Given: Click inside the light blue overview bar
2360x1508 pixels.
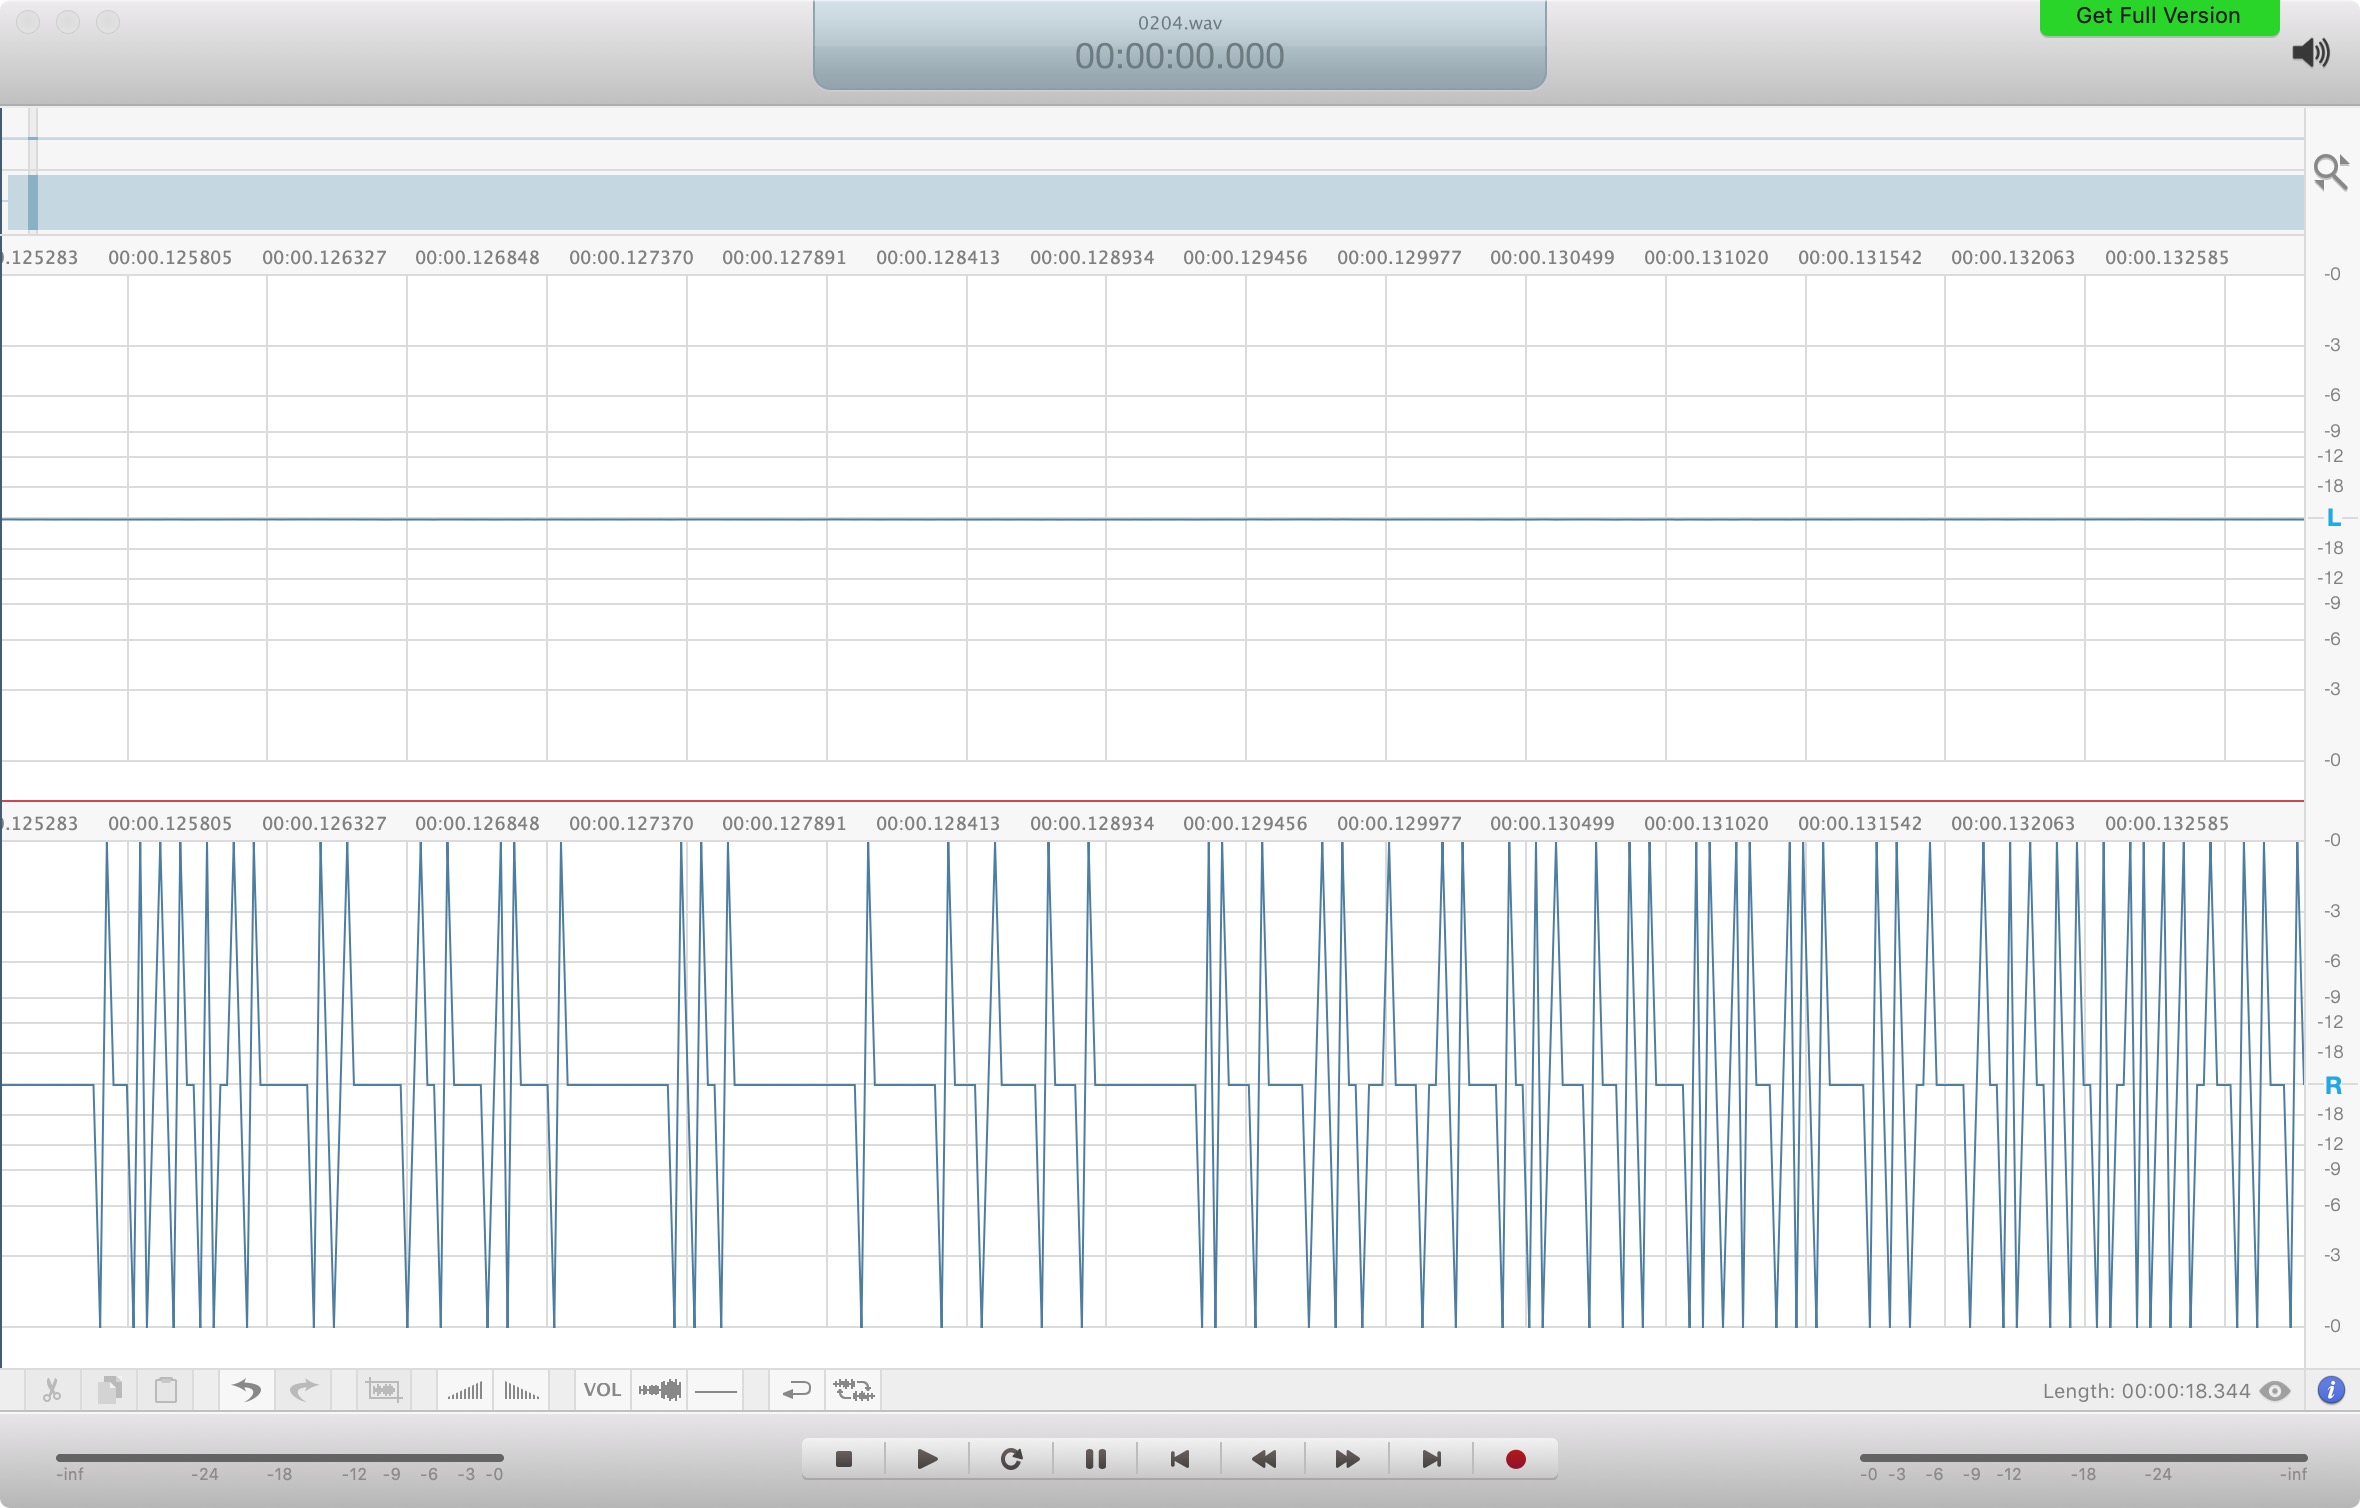Looking at the screenshot, I should tap(1156, 203).
